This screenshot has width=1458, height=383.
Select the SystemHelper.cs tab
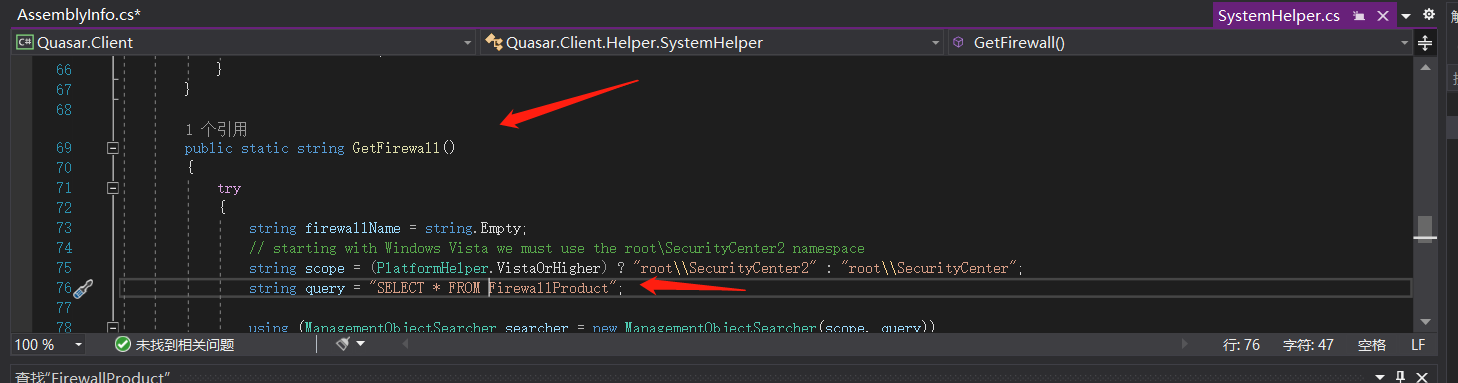pyautogui.click(x=1278, y=16)
